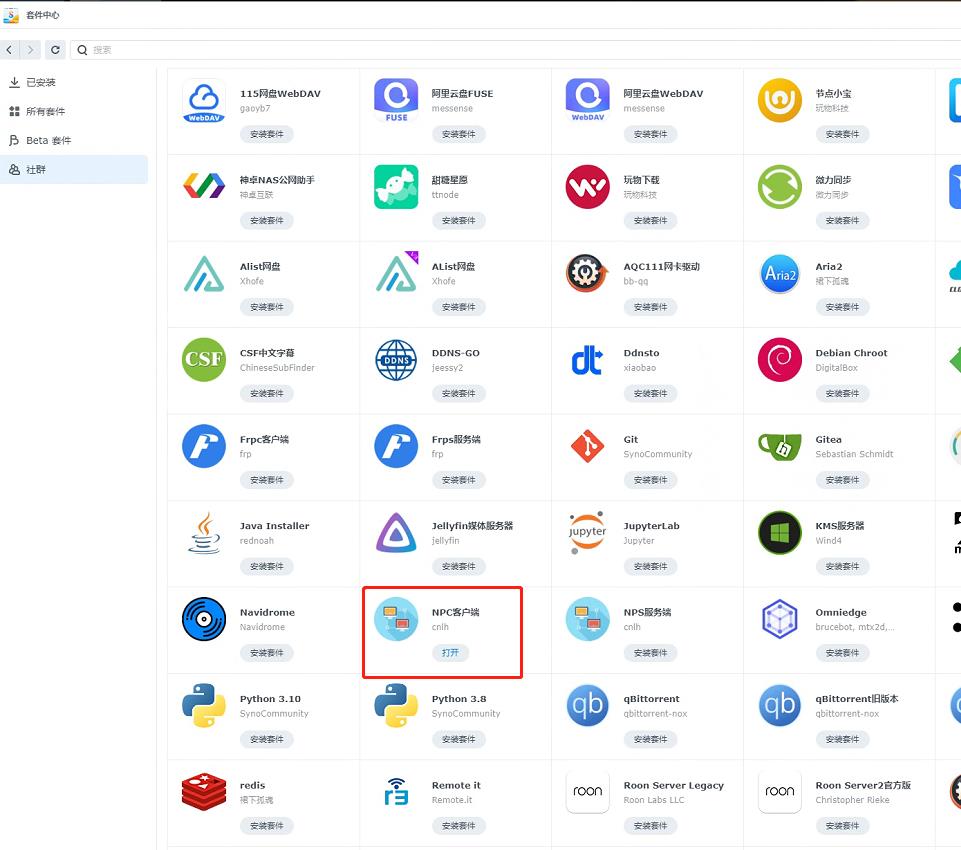Click the 115网盘WebDAV package icon

coord(204,102)
